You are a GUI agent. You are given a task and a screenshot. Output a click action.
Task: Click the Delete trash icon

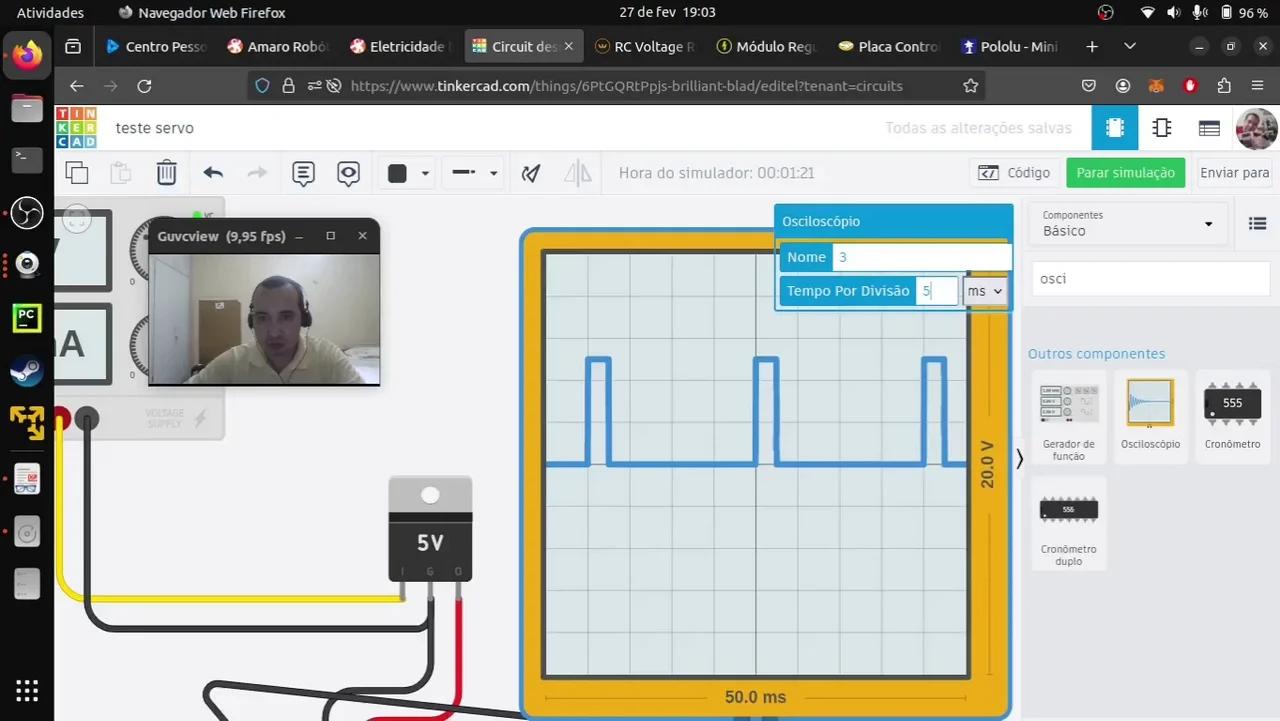point(166,172)
